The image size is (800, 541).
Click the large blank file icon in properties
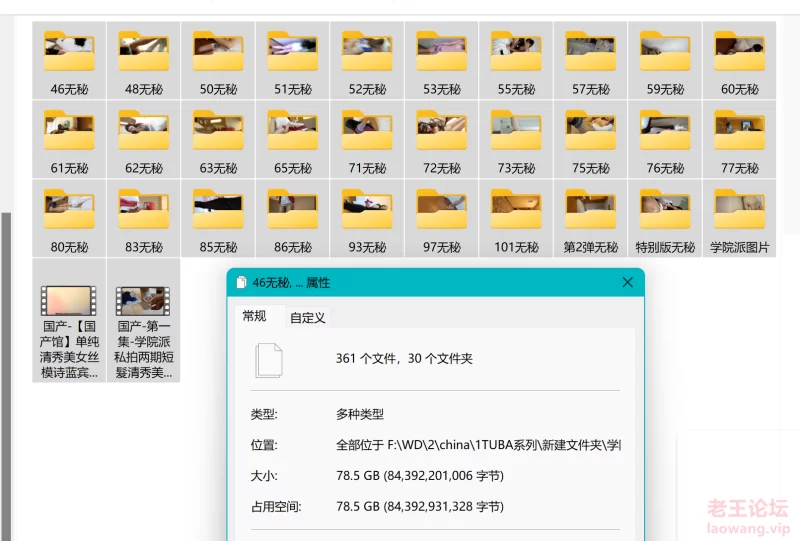tap(269, 360)
